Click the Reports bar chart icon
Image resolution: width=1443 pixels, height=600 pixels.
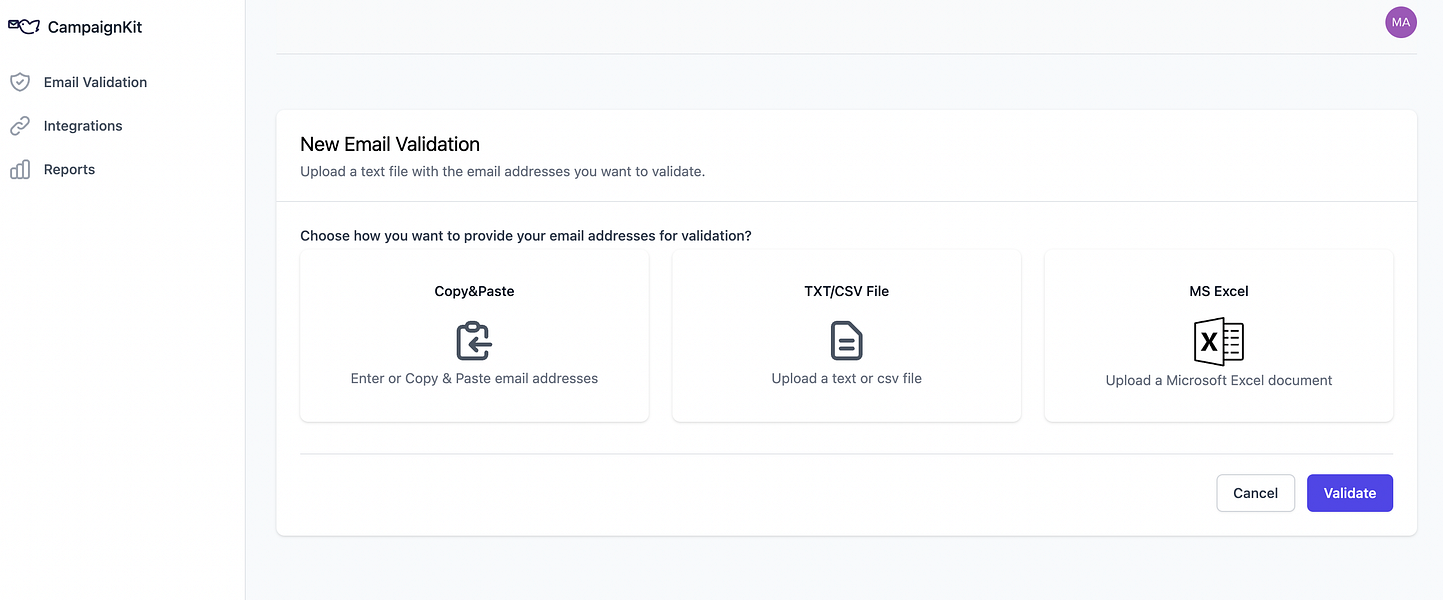click(20, 170)
